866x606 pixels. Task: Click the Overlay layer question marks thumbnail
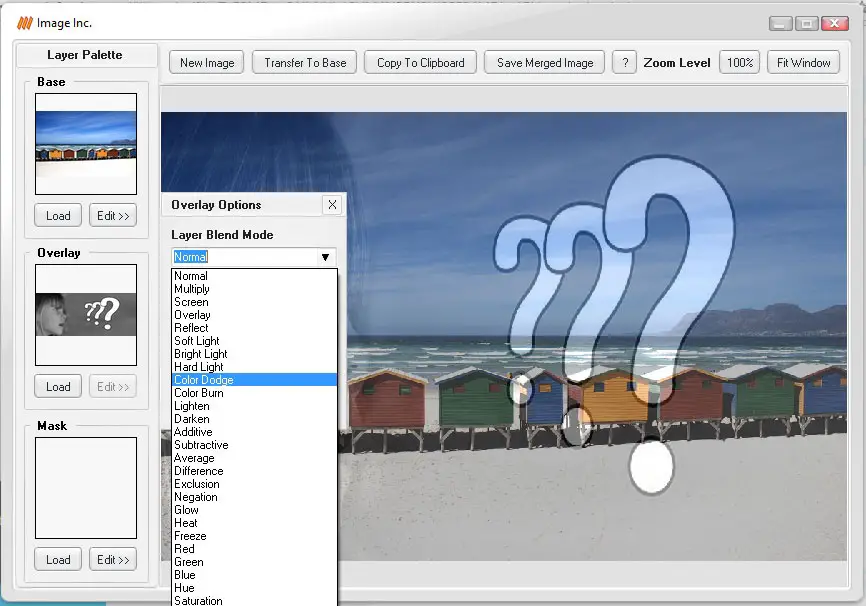pyautogui.click(x=86, y=315)
